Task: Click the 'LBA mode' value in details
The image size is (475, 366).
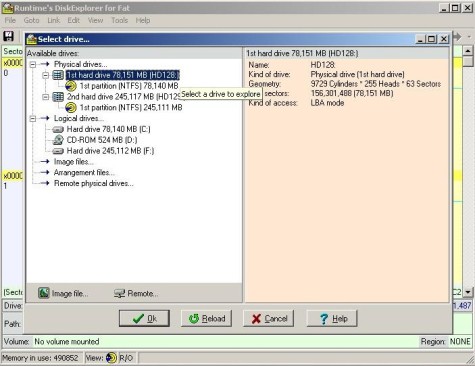Action: [x=327, y=103]
